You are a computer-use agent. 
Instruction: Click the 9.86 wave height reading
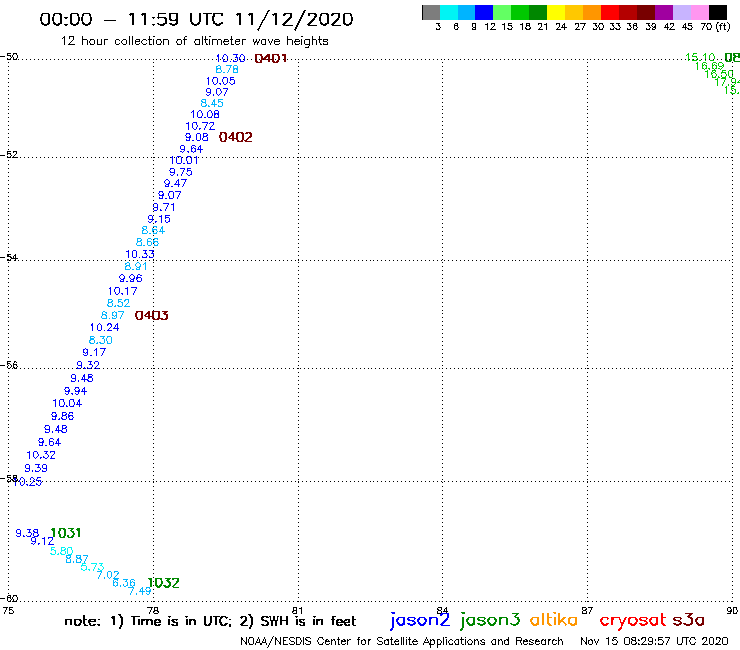[x=63, y=416]
